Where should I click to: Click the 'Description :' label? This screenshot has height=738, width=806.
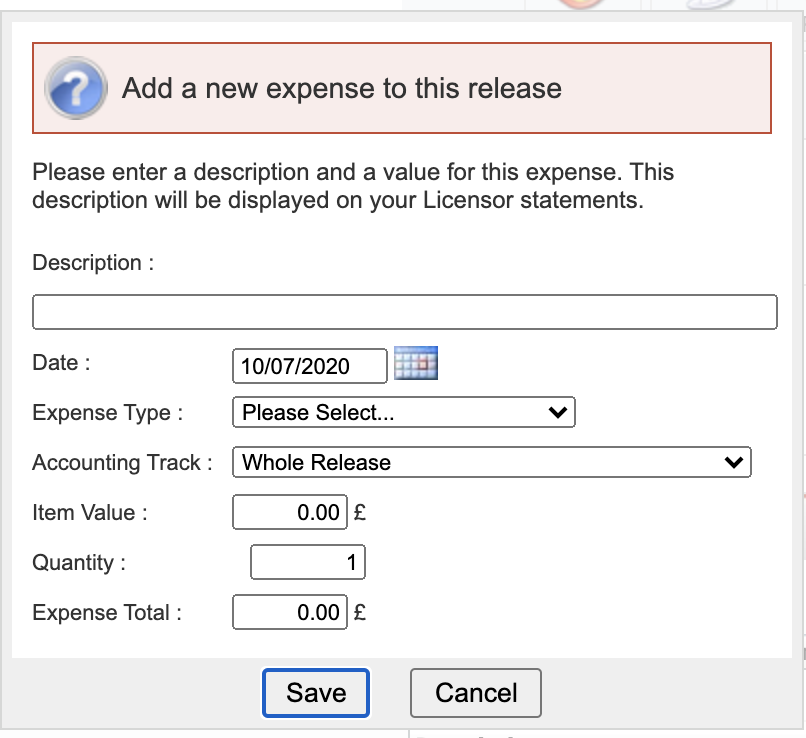(94, 263)
